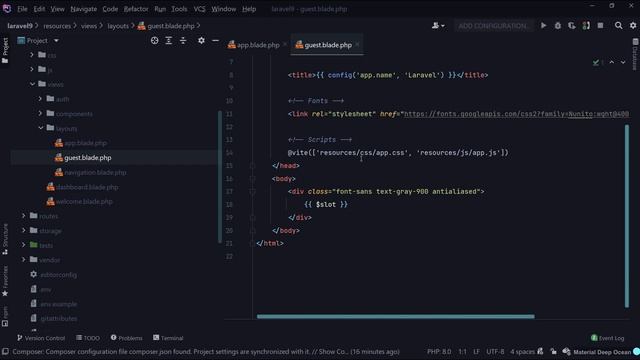Open the VCS menu
Image resolution: width=640 pixels, height=360 pixels.
199,9
